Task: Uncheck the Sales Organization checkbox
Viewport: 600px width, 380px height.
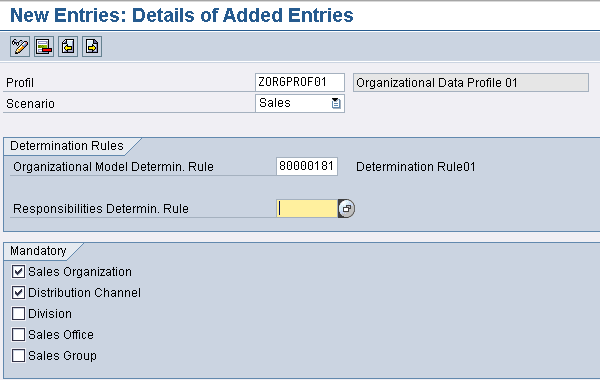Action: click(18, 272)
